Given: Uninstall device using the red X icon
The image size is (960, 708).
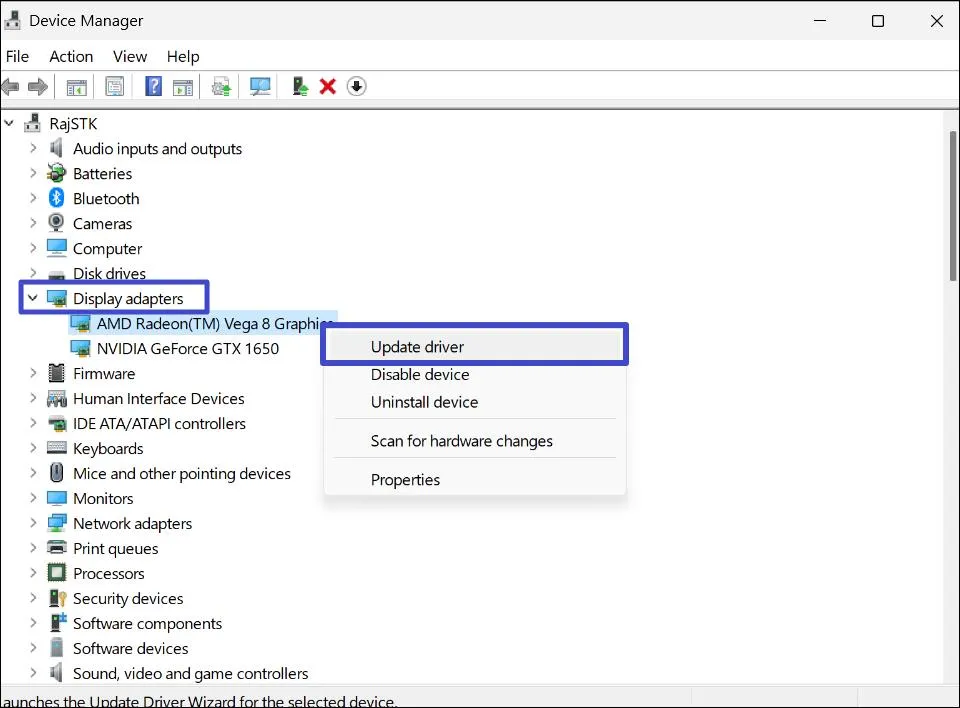Looking at the screenshot, I should tap(328, 86).
